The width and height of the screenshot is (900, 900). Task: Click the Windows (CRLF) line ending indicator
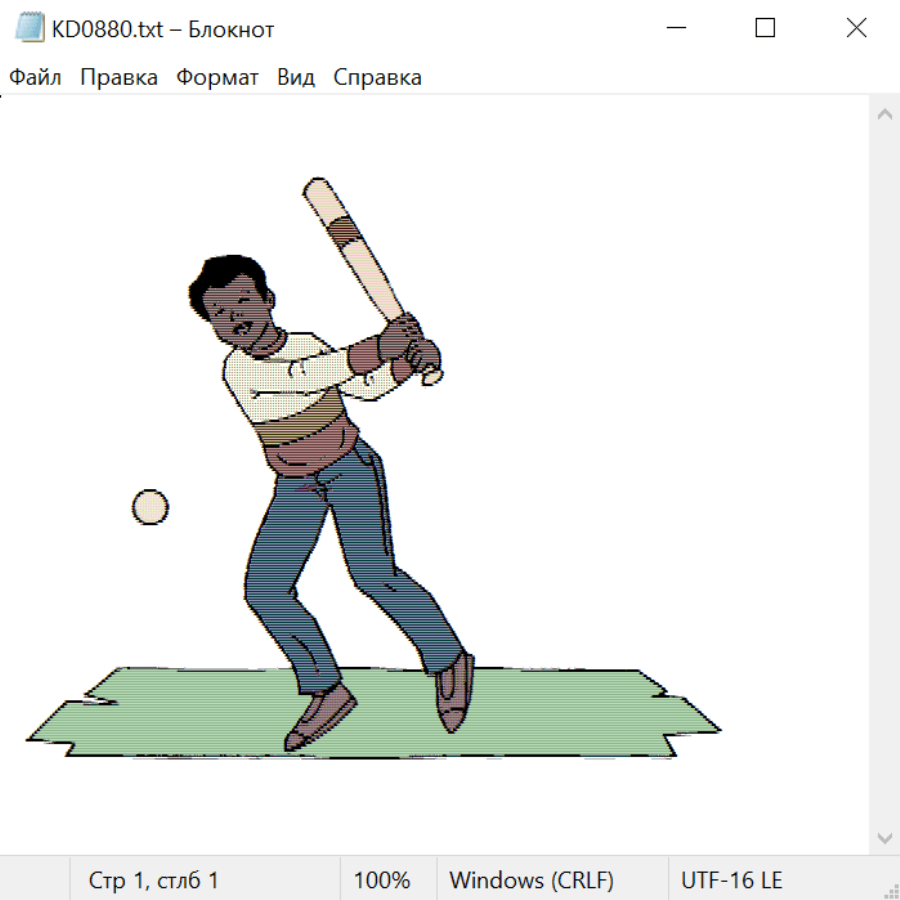(x=531, y=881)
